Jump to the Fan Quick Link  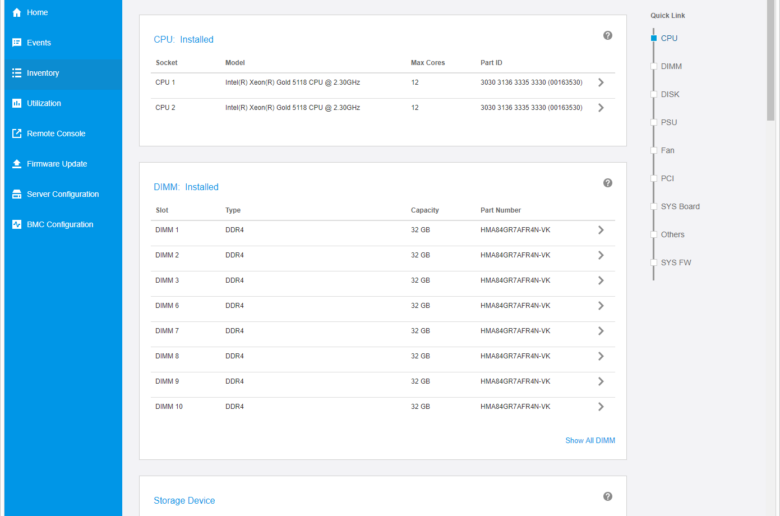(x=667, y=150)
